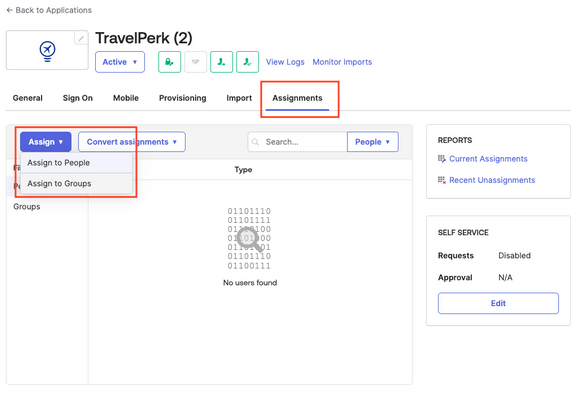Open the People filter dropdown
Screen dimensions: 579x396
click(x=373, y=142)
